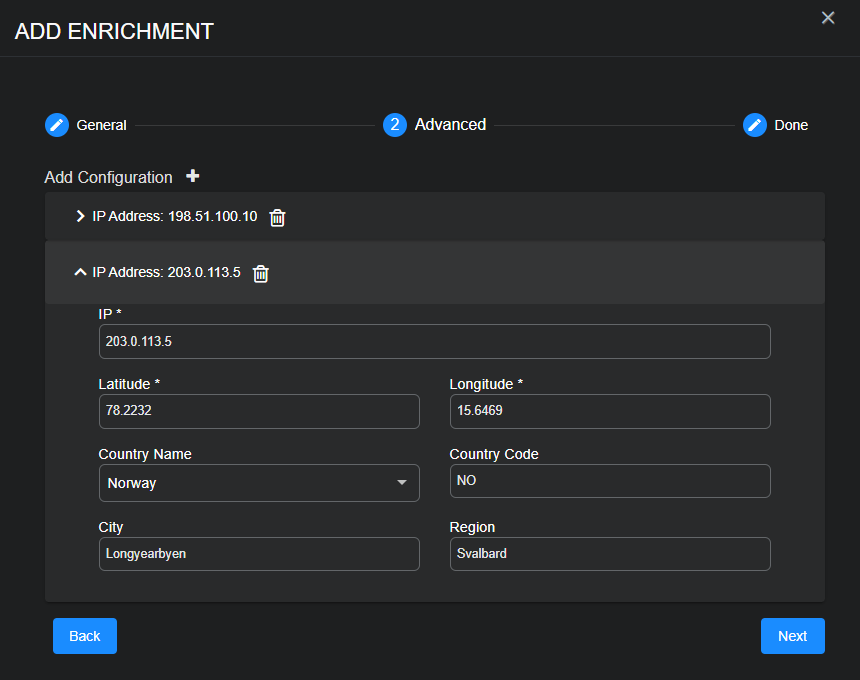Delete the 203.0.113.5 configuration via trash icon
860x680 pixels.
coord(261,273)
